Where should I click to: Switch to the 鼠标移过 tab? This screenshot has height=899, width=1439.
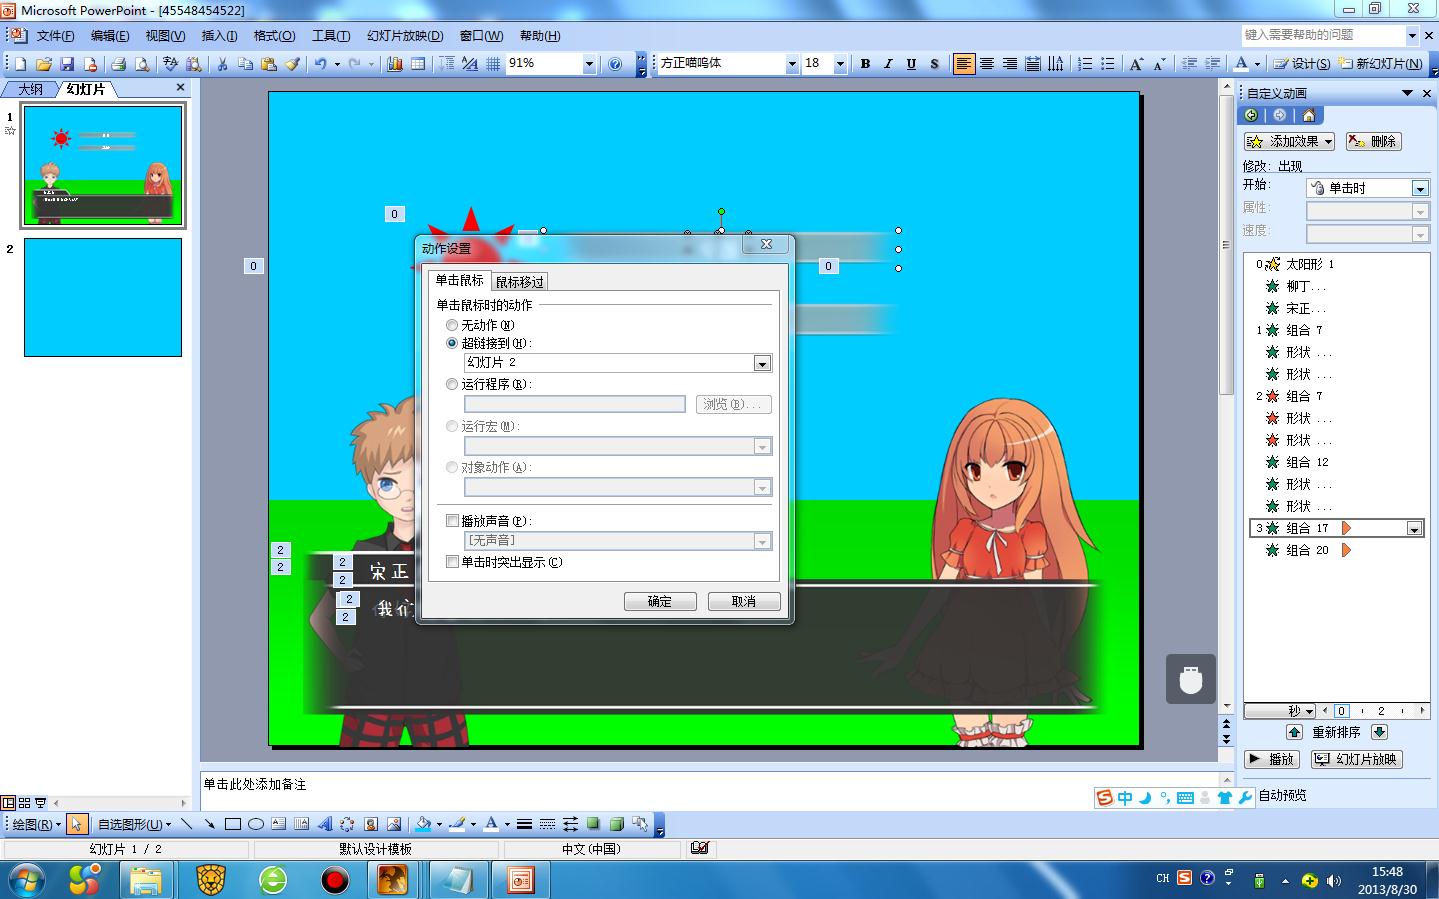coord(520,282)
